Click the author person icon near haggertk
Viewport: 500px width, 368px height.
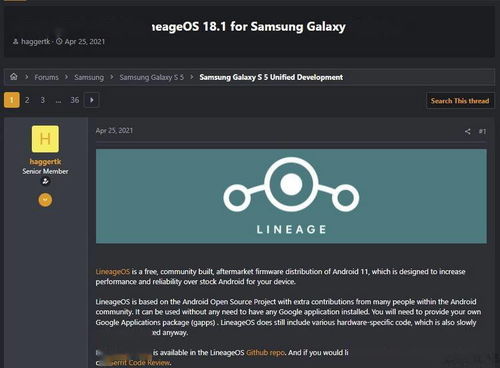15,41
